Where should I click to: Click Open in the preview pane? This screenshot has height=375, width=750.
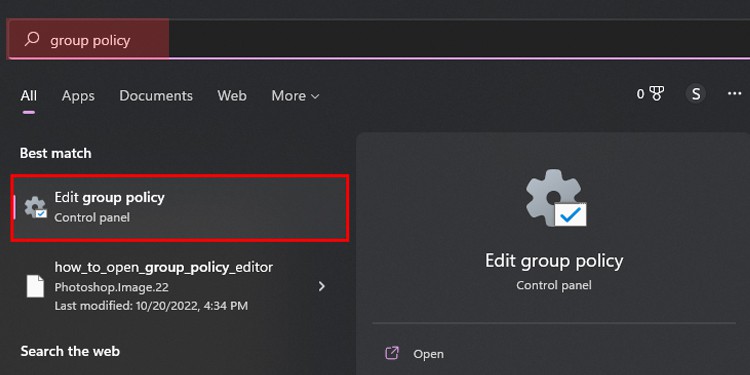(x=428, y=354)
